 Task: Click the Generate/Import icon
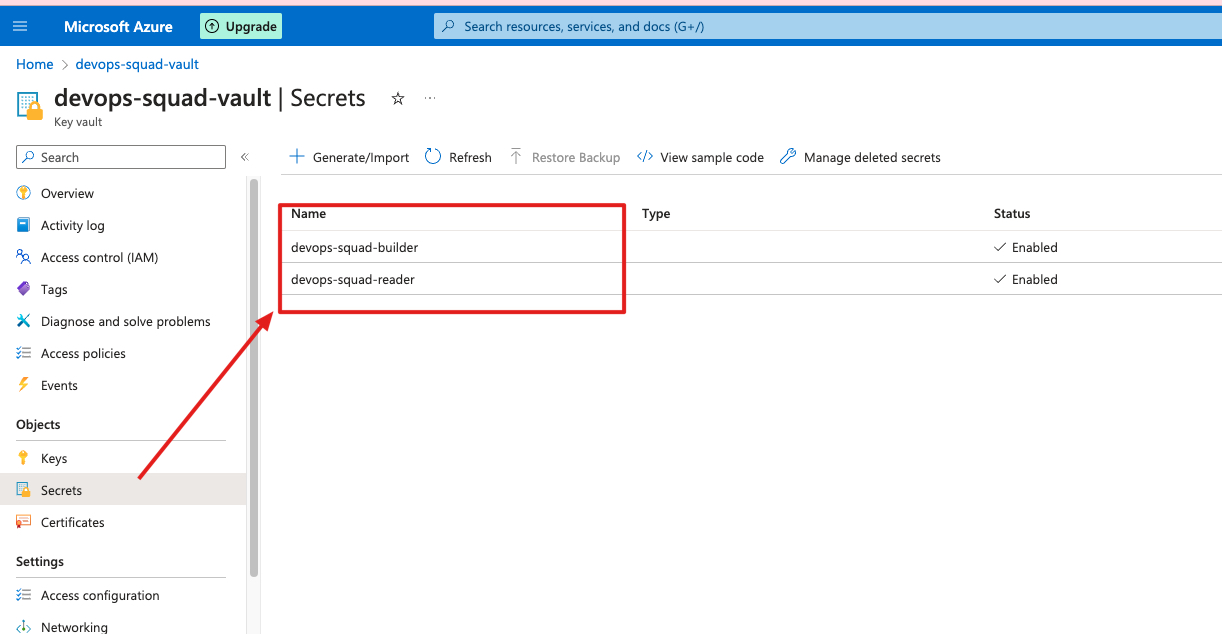click(297, 157)
